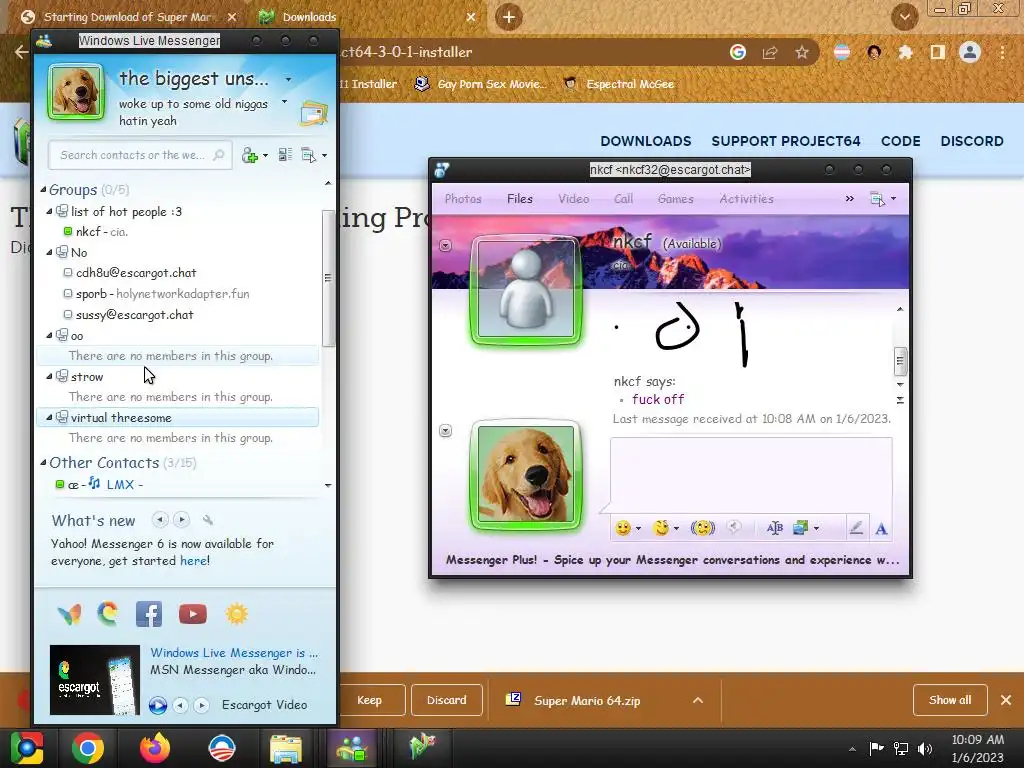Viewport: 1024px width, 768px height.
Task: Open the Video menu in chat window
Action: 573,199
